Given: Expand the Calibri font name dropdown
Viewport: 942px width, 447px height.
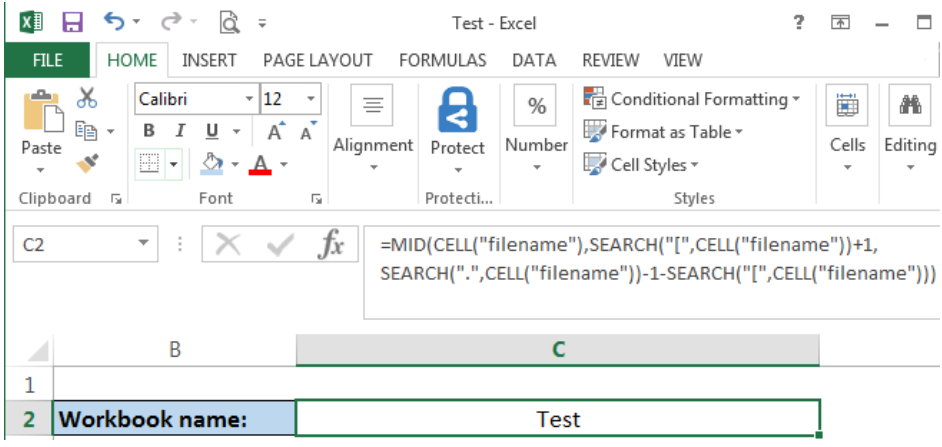Looking at the screenshot, I should tap(249, 99).
